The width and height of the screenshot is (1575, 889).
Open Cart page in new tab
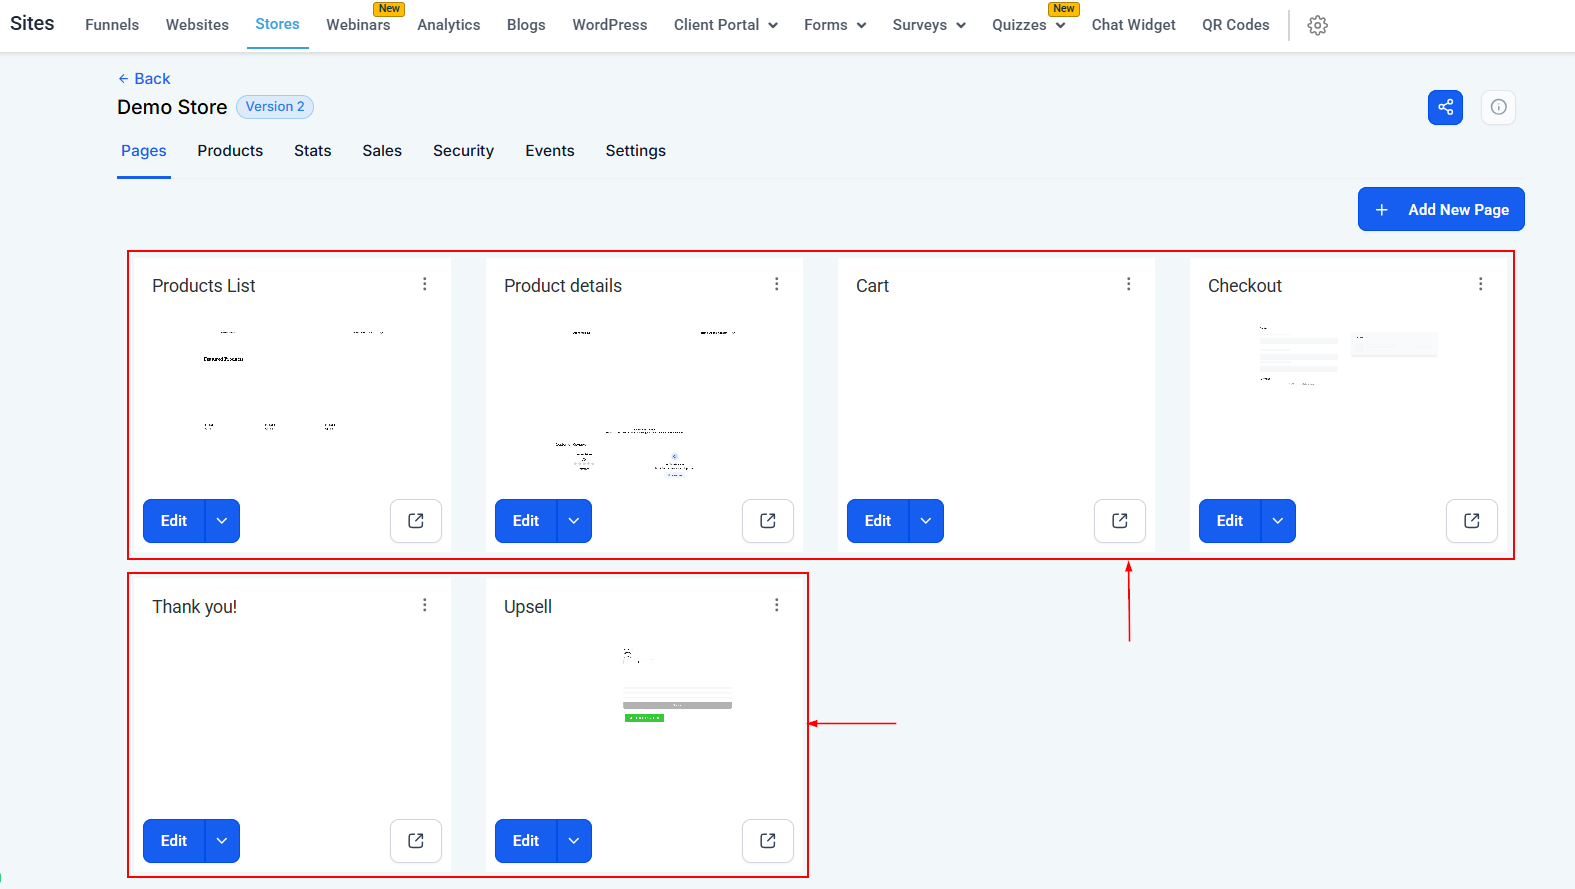pyautogui.click(x=1120, y=521)
